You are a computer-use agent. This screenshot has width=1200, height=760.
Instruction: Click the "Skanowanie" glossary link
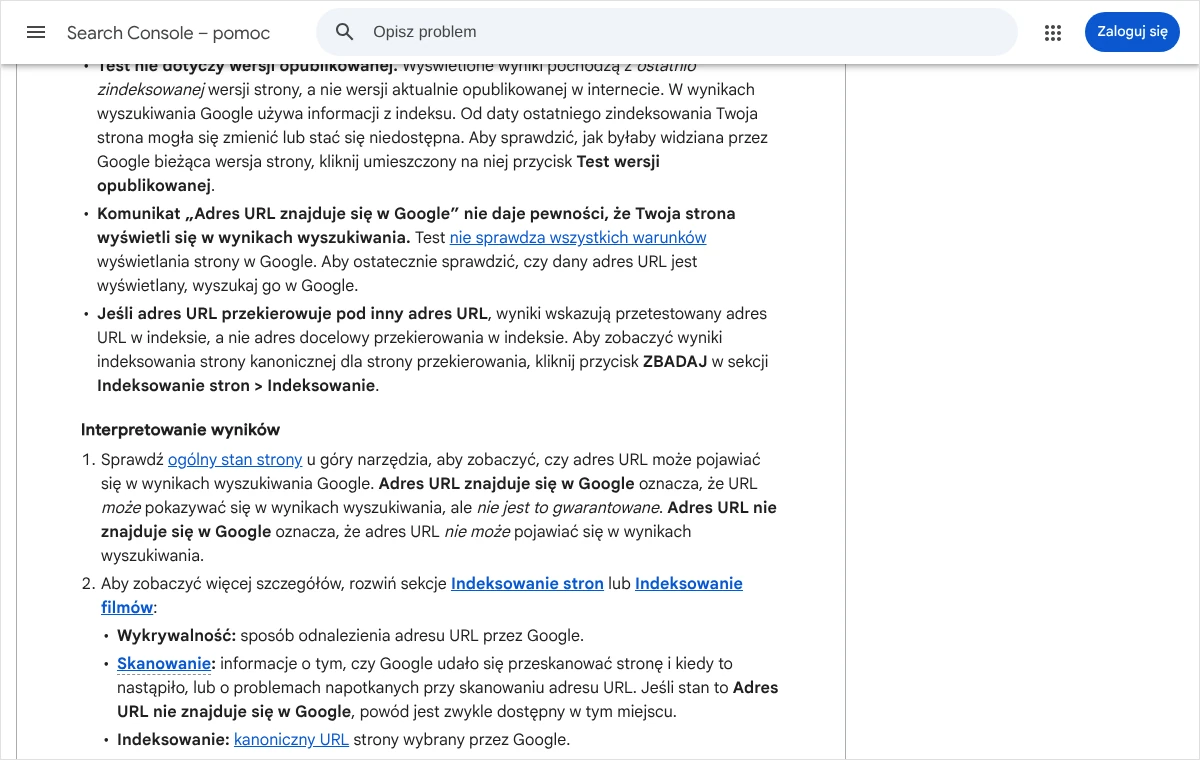[x=164, y=664]
